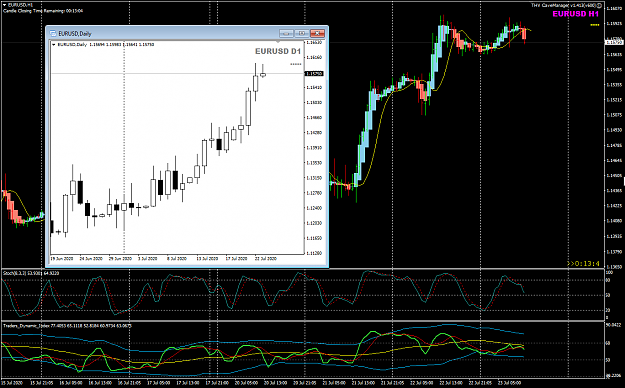
Task: Click the chart shift marker in Daily window
Action: coord(279,41)
